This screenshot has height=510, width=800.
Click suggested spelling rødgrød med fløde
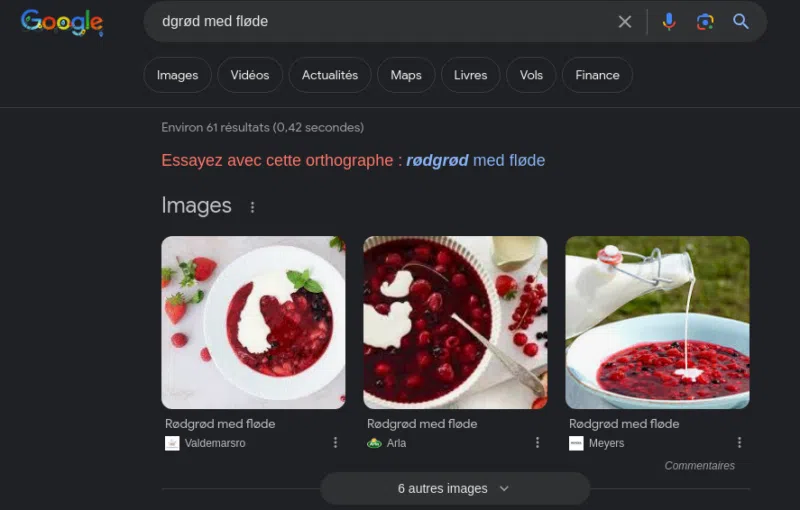point(475,160)
